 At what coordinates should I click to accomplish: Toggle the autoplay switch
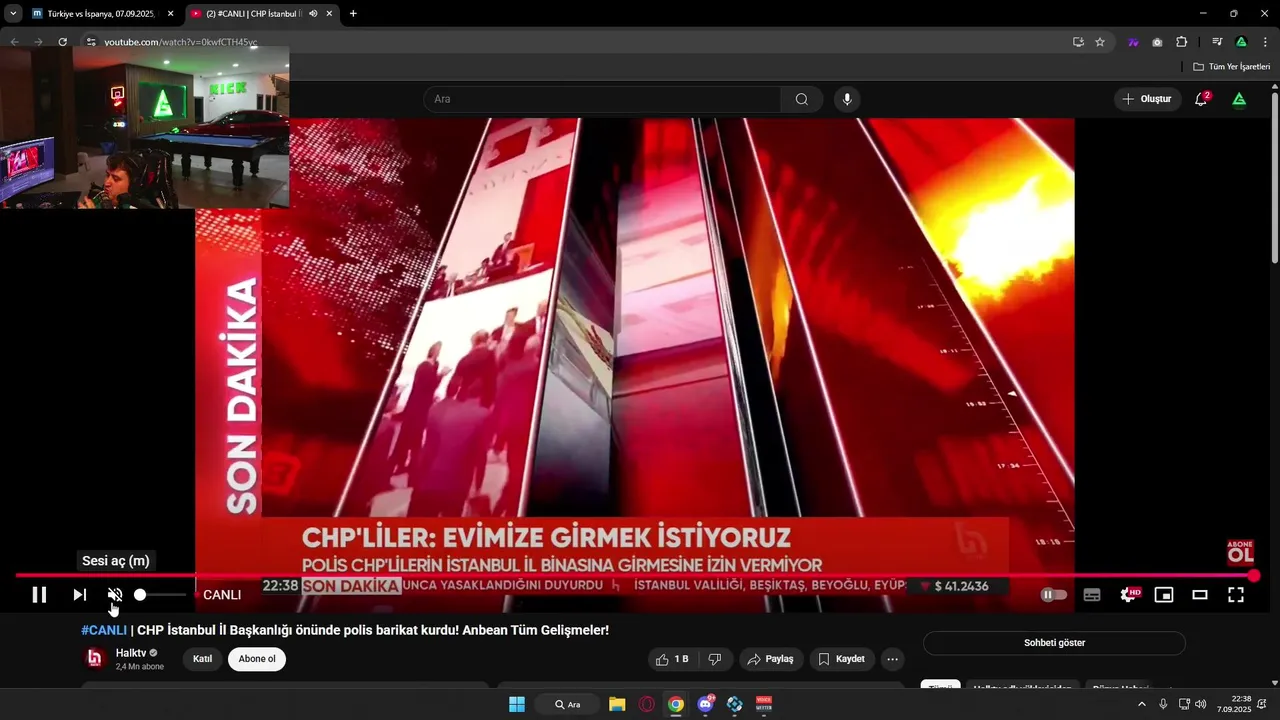point(1054,595)
